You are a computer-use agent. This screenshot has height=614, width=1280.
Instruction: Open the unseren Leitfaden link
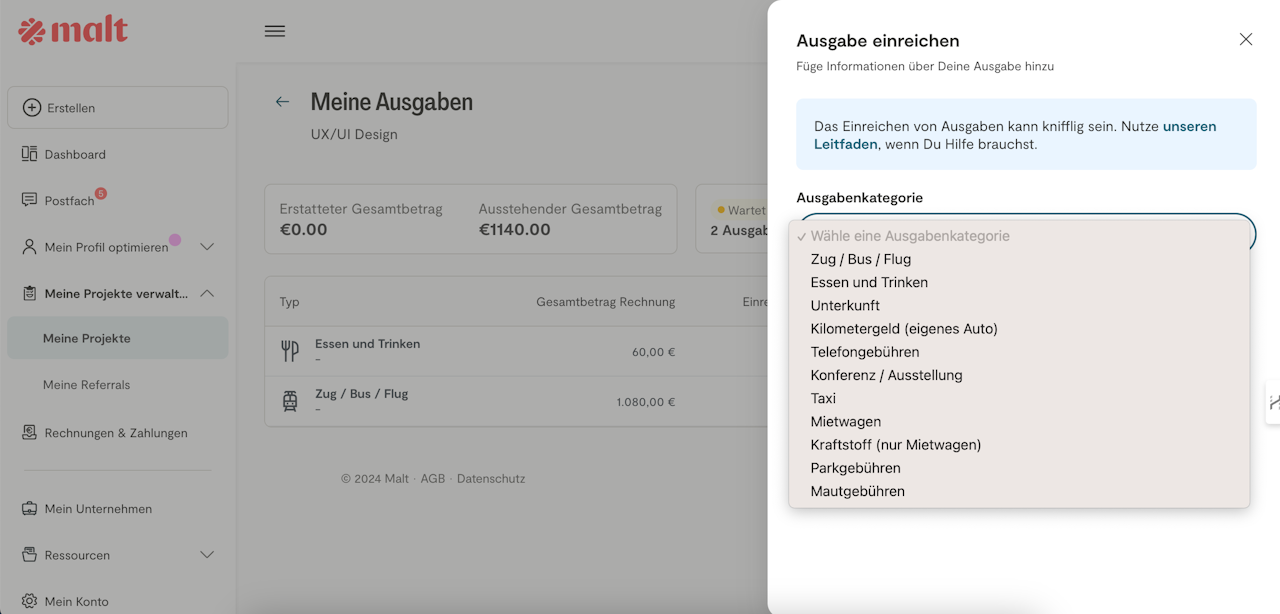[x=1189, y=127]
